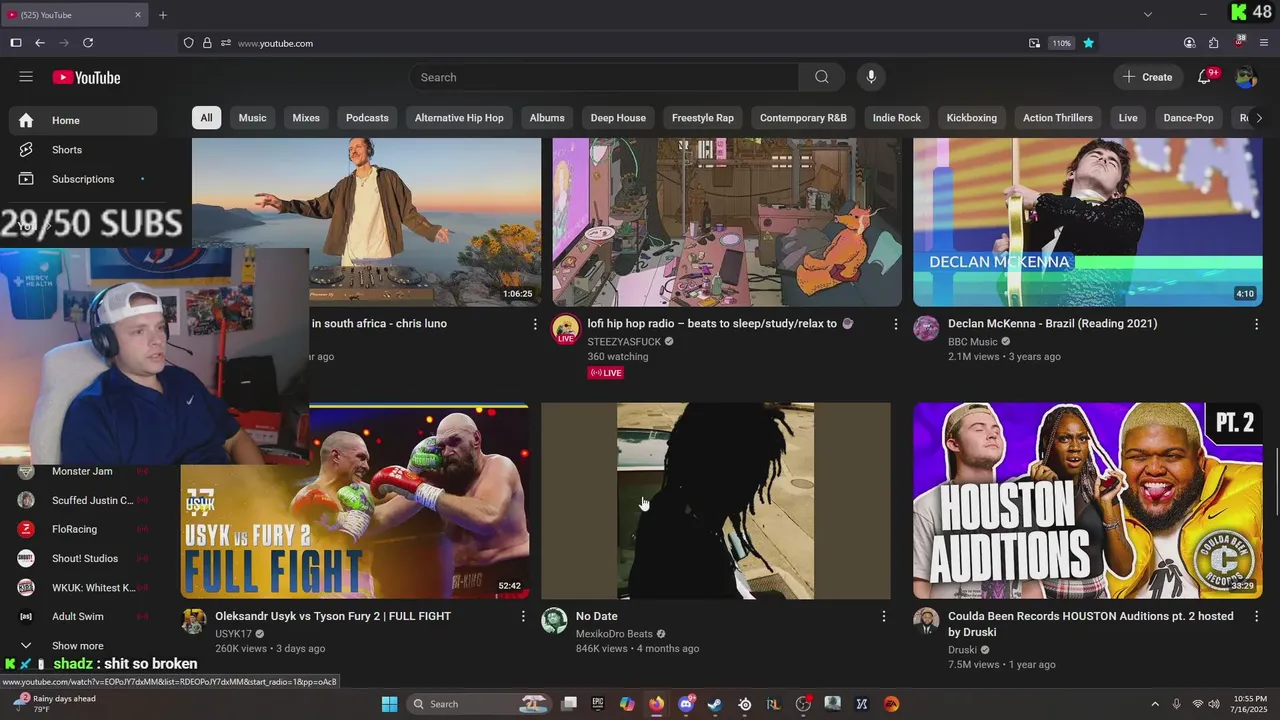Click the address bar URL
Viewport: 1280px width, 720px height.
275,43
